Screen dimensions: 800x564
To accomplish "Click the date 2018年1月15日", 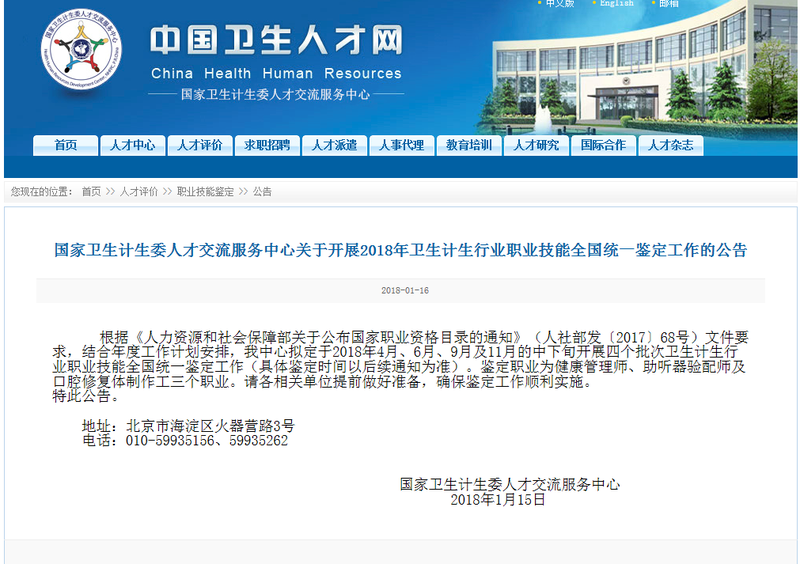I will [x=498, y=499].
